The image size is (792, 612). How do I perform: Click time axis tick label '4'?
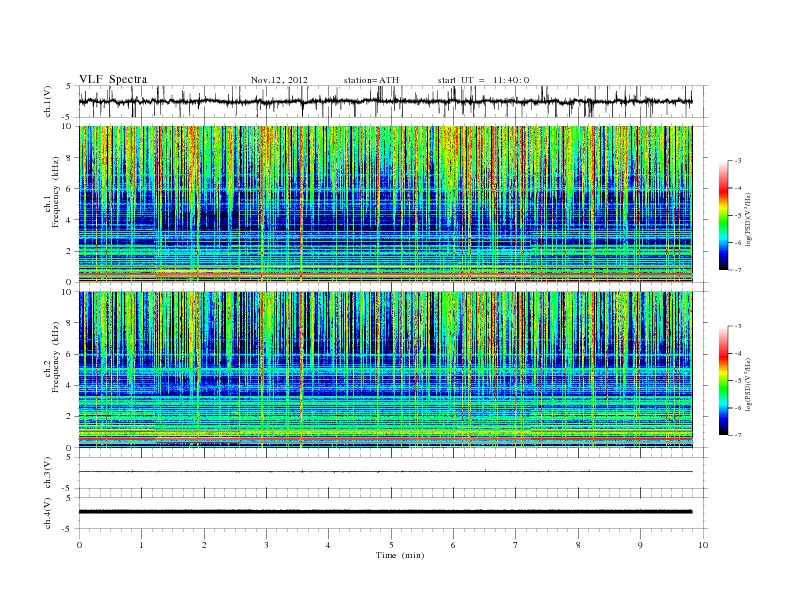328,545
